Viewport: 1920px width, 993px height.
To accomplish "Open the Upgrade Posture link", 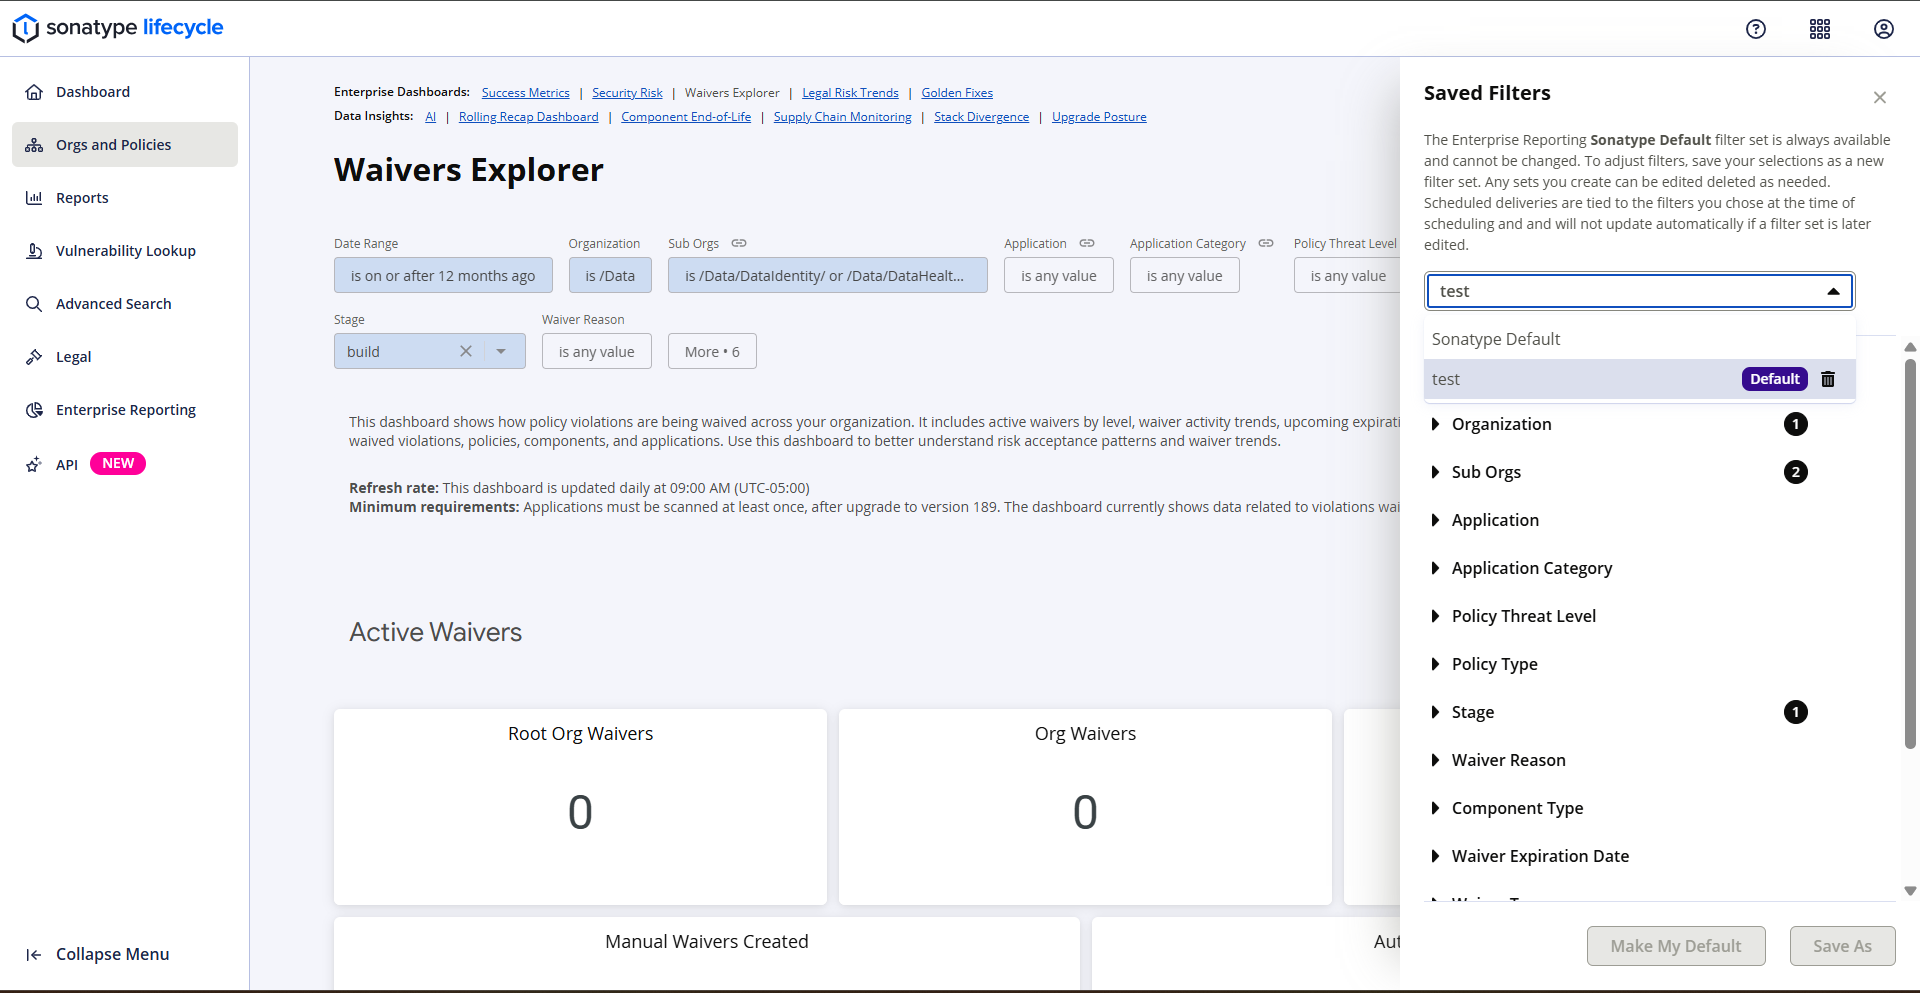I will (x=1099, y=117).
